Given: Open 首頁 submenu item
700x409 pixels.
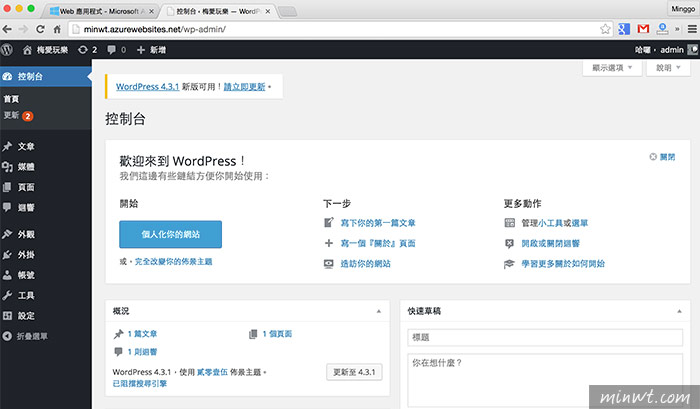Looking at the screenshot, I should click(x=11, y=99).
